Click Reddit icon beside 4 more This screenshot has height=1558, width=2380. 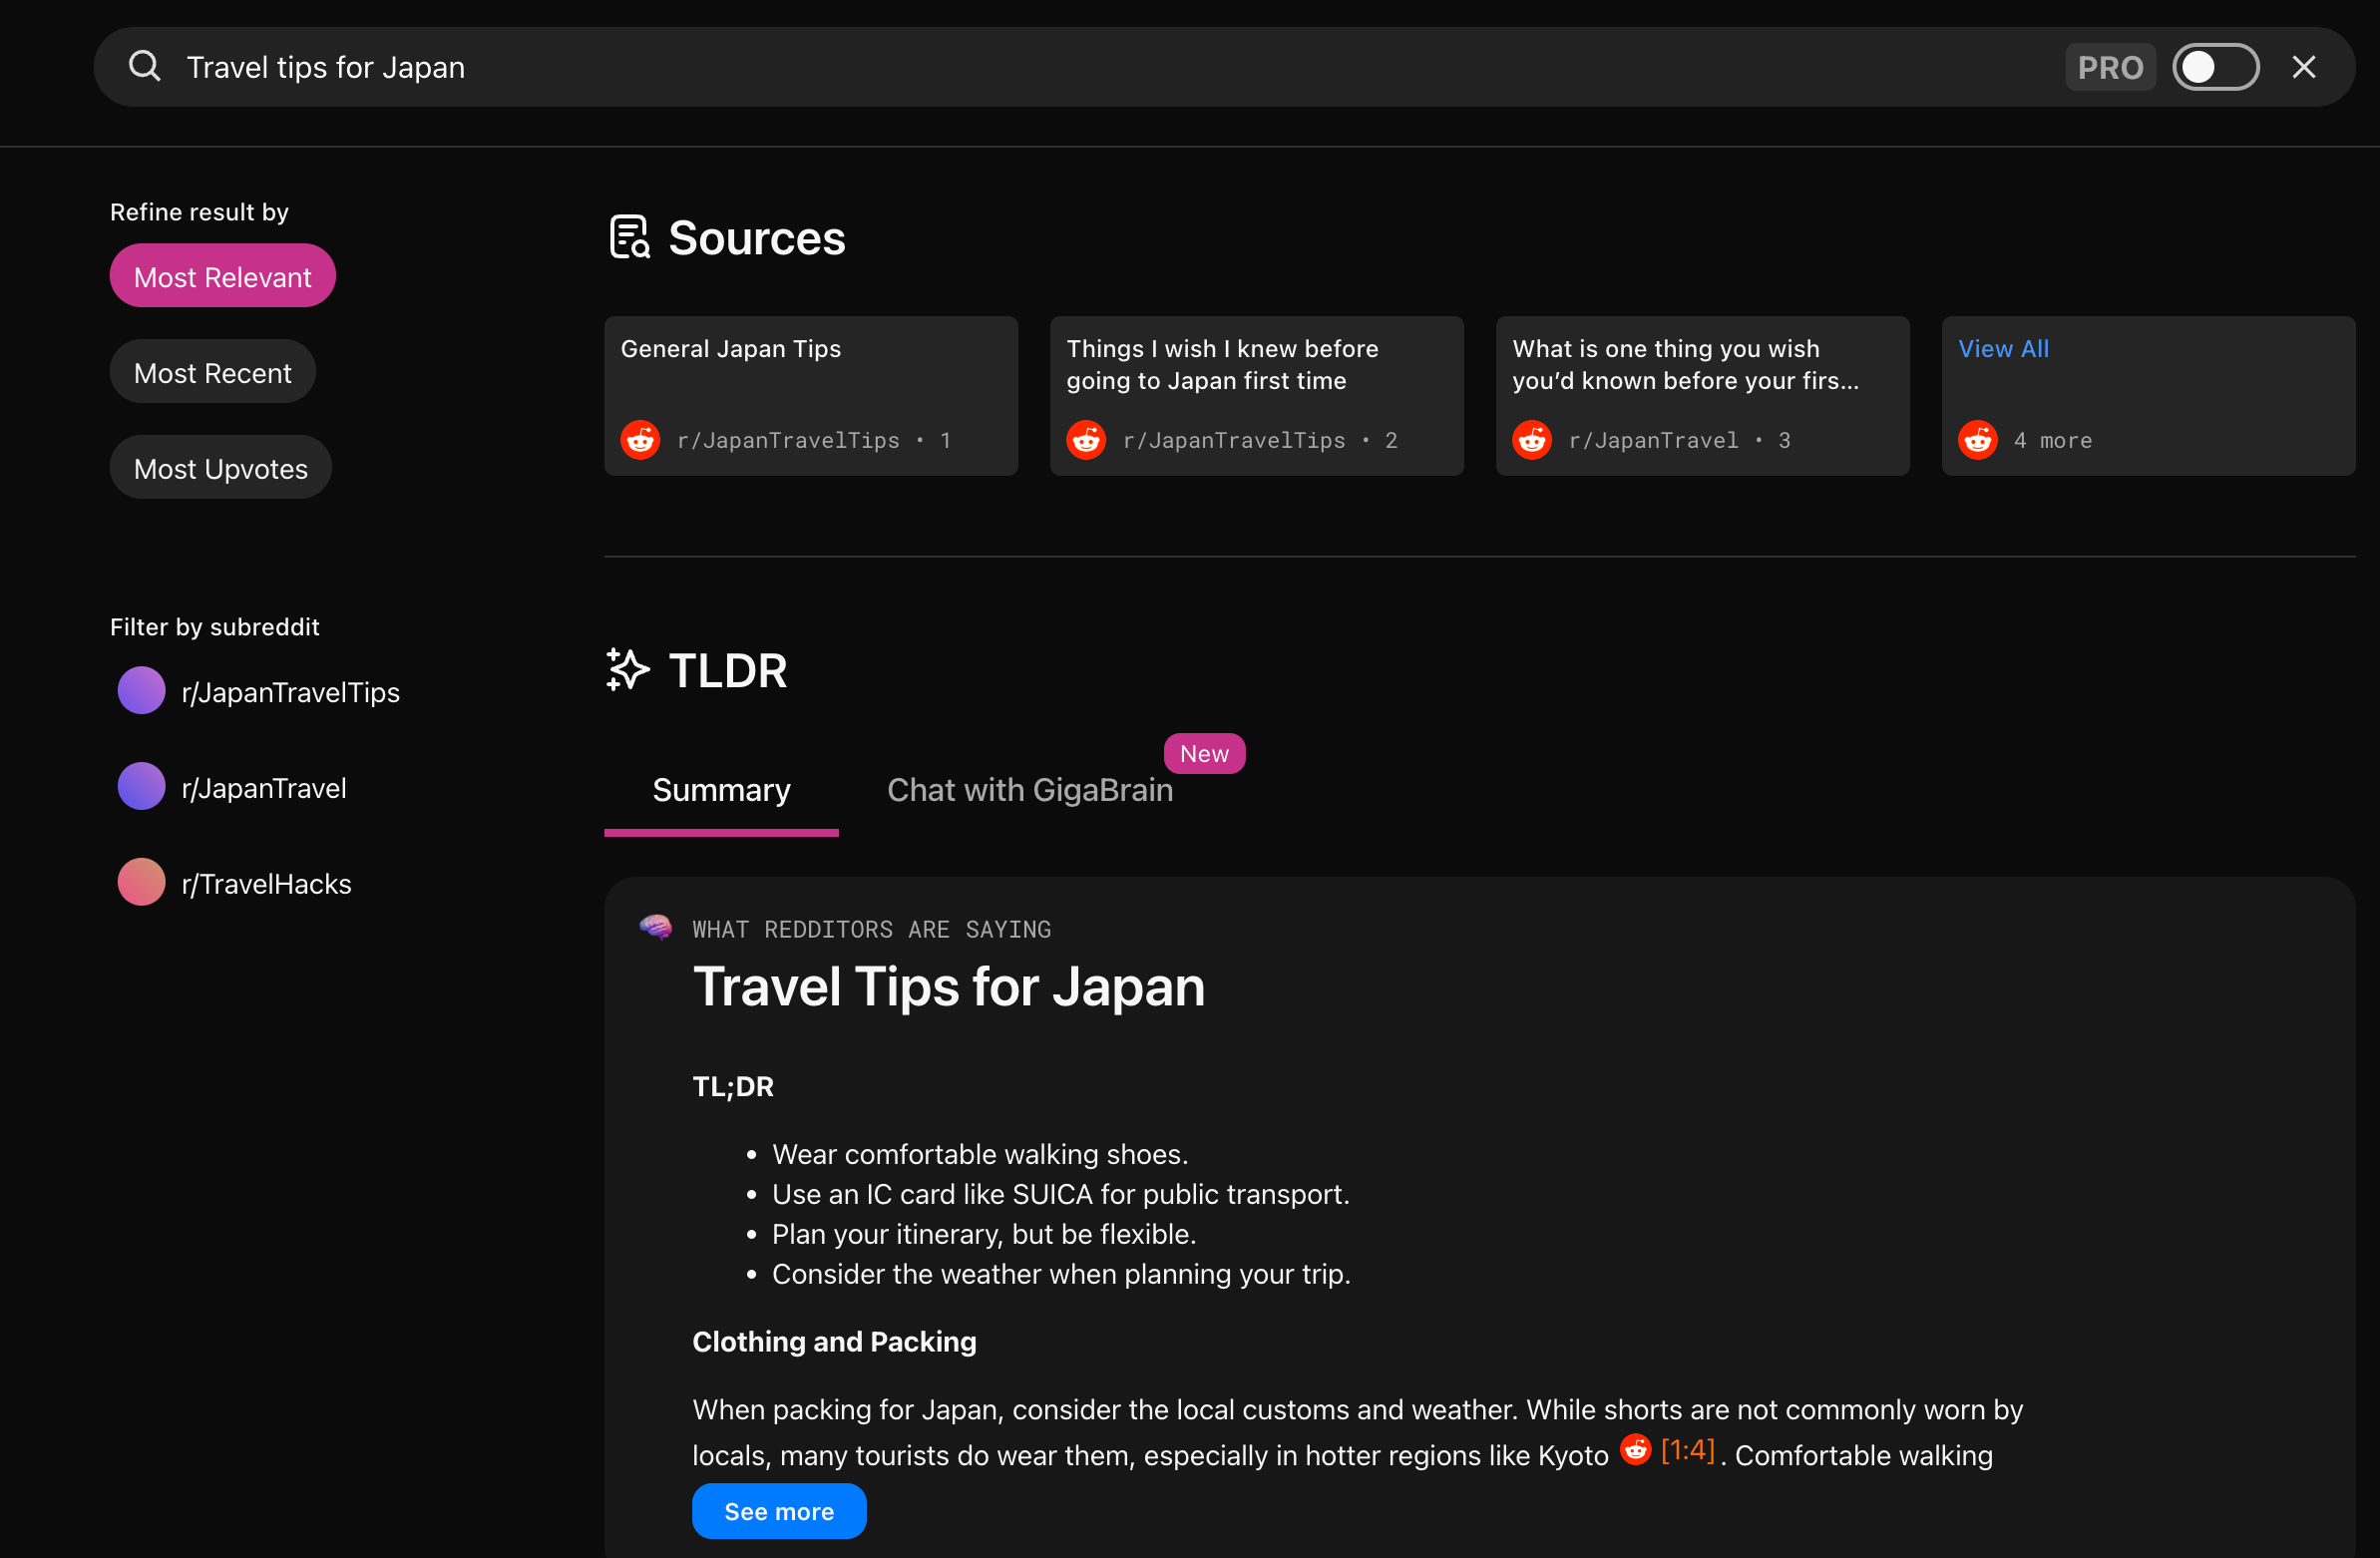(x=1977, y=440)
